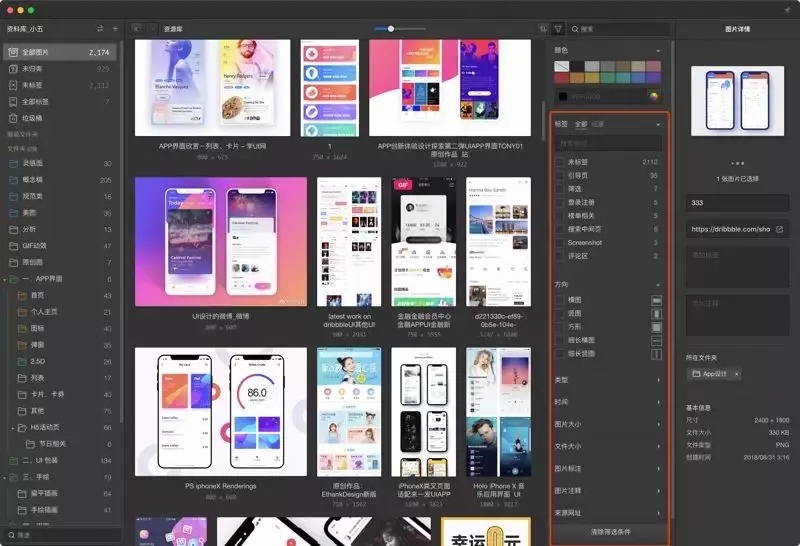
Task: Click the filter funnel icon in toolbar
Action: [x=558, y=29]
